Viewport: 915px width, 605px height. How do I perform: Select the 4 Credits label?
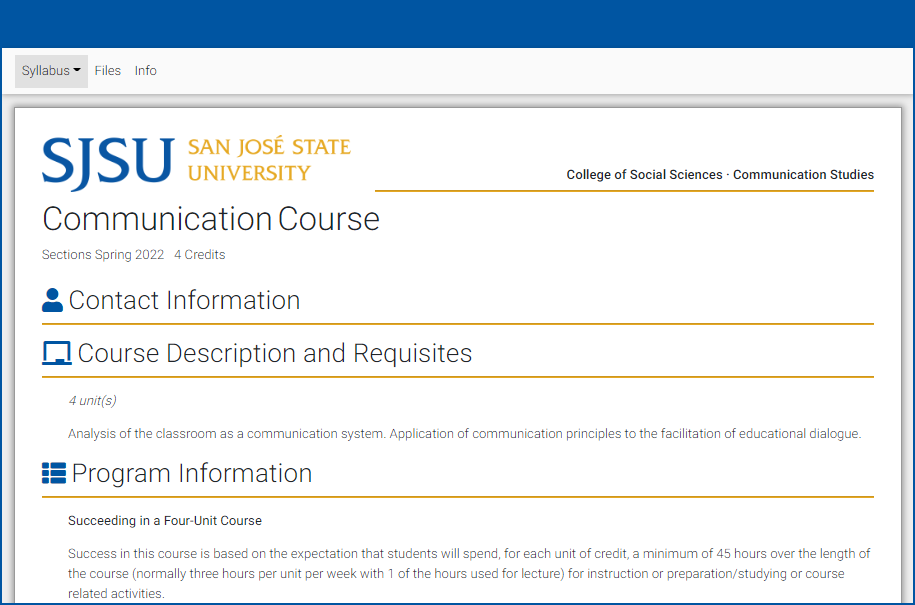(199, 254)
